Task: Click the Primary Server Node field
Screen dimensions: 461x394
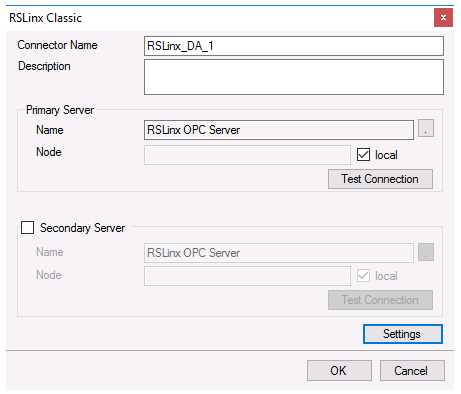Action: 247,155
